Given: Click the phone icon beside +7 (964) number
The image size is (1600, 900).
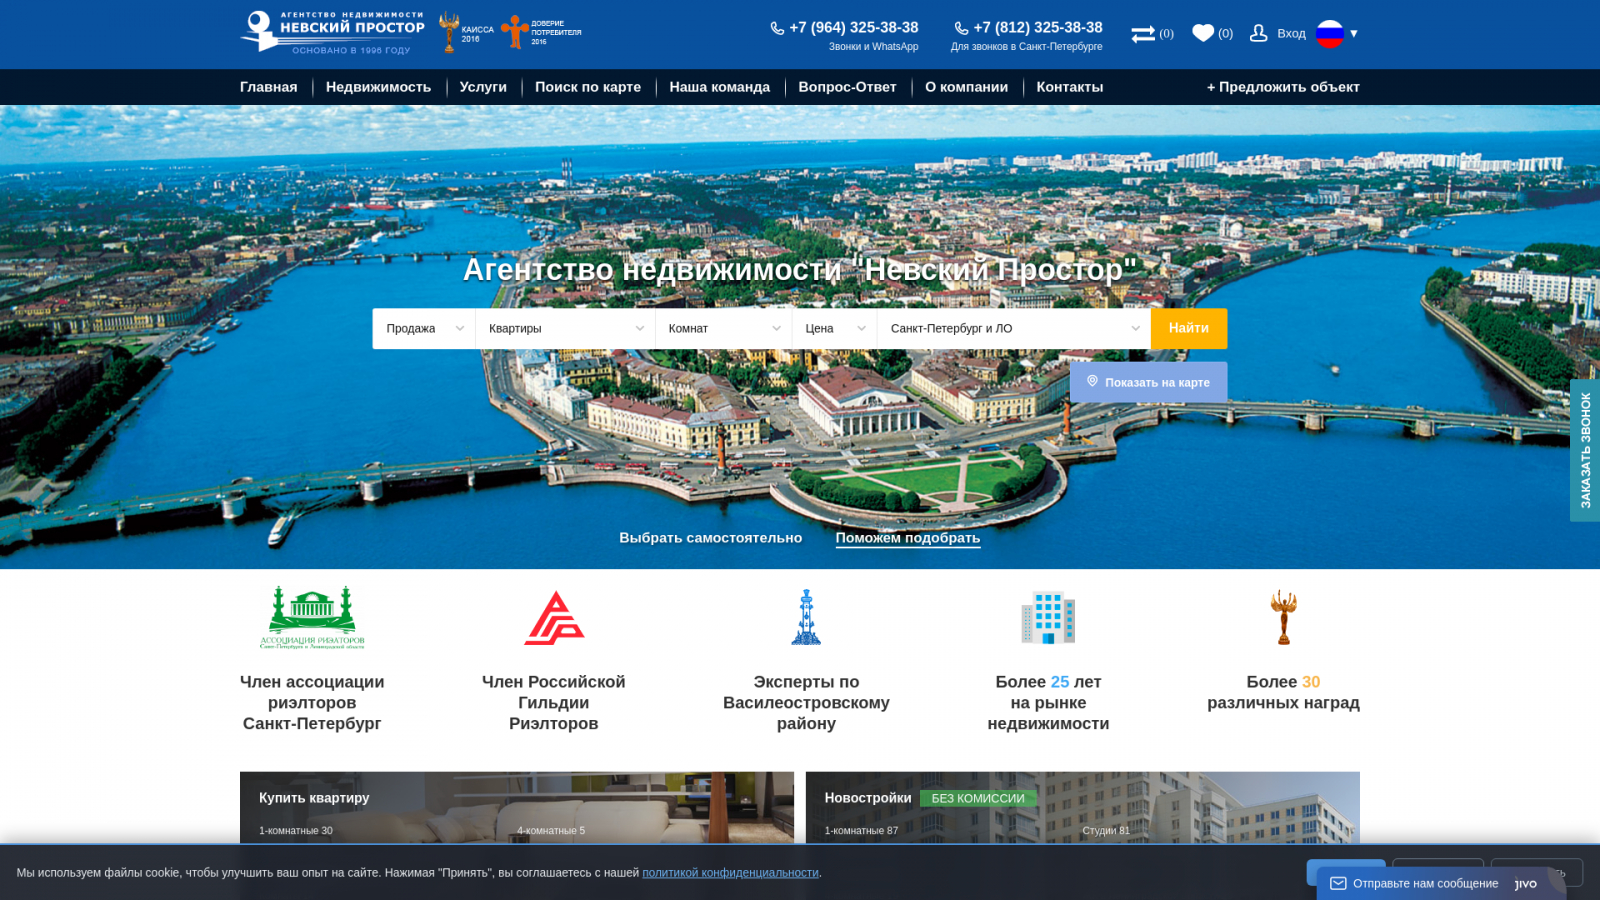Looking at the screenshot, I should click(x=777, y=28).
